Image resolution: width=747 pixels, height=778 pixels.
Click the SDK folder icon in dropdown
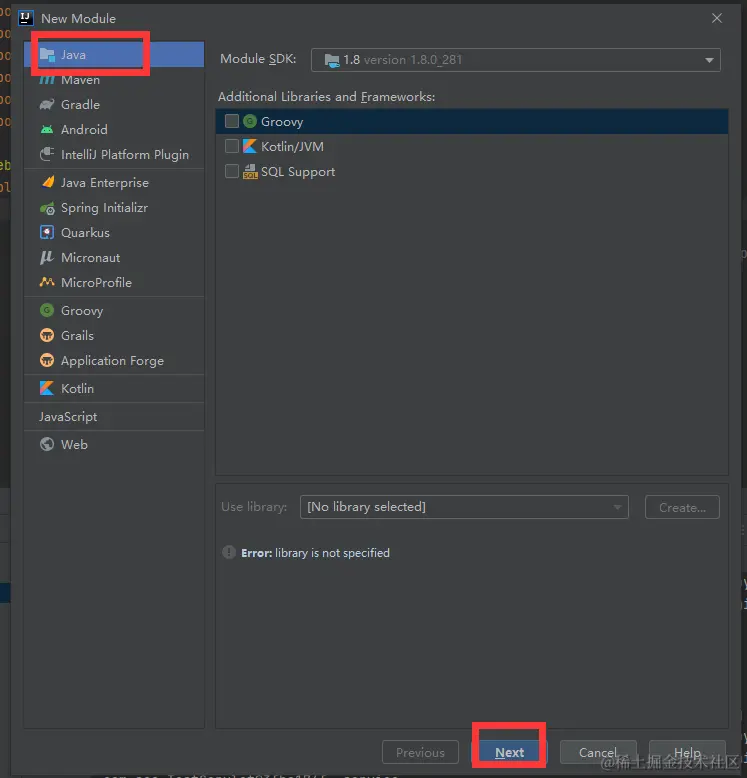332,60
